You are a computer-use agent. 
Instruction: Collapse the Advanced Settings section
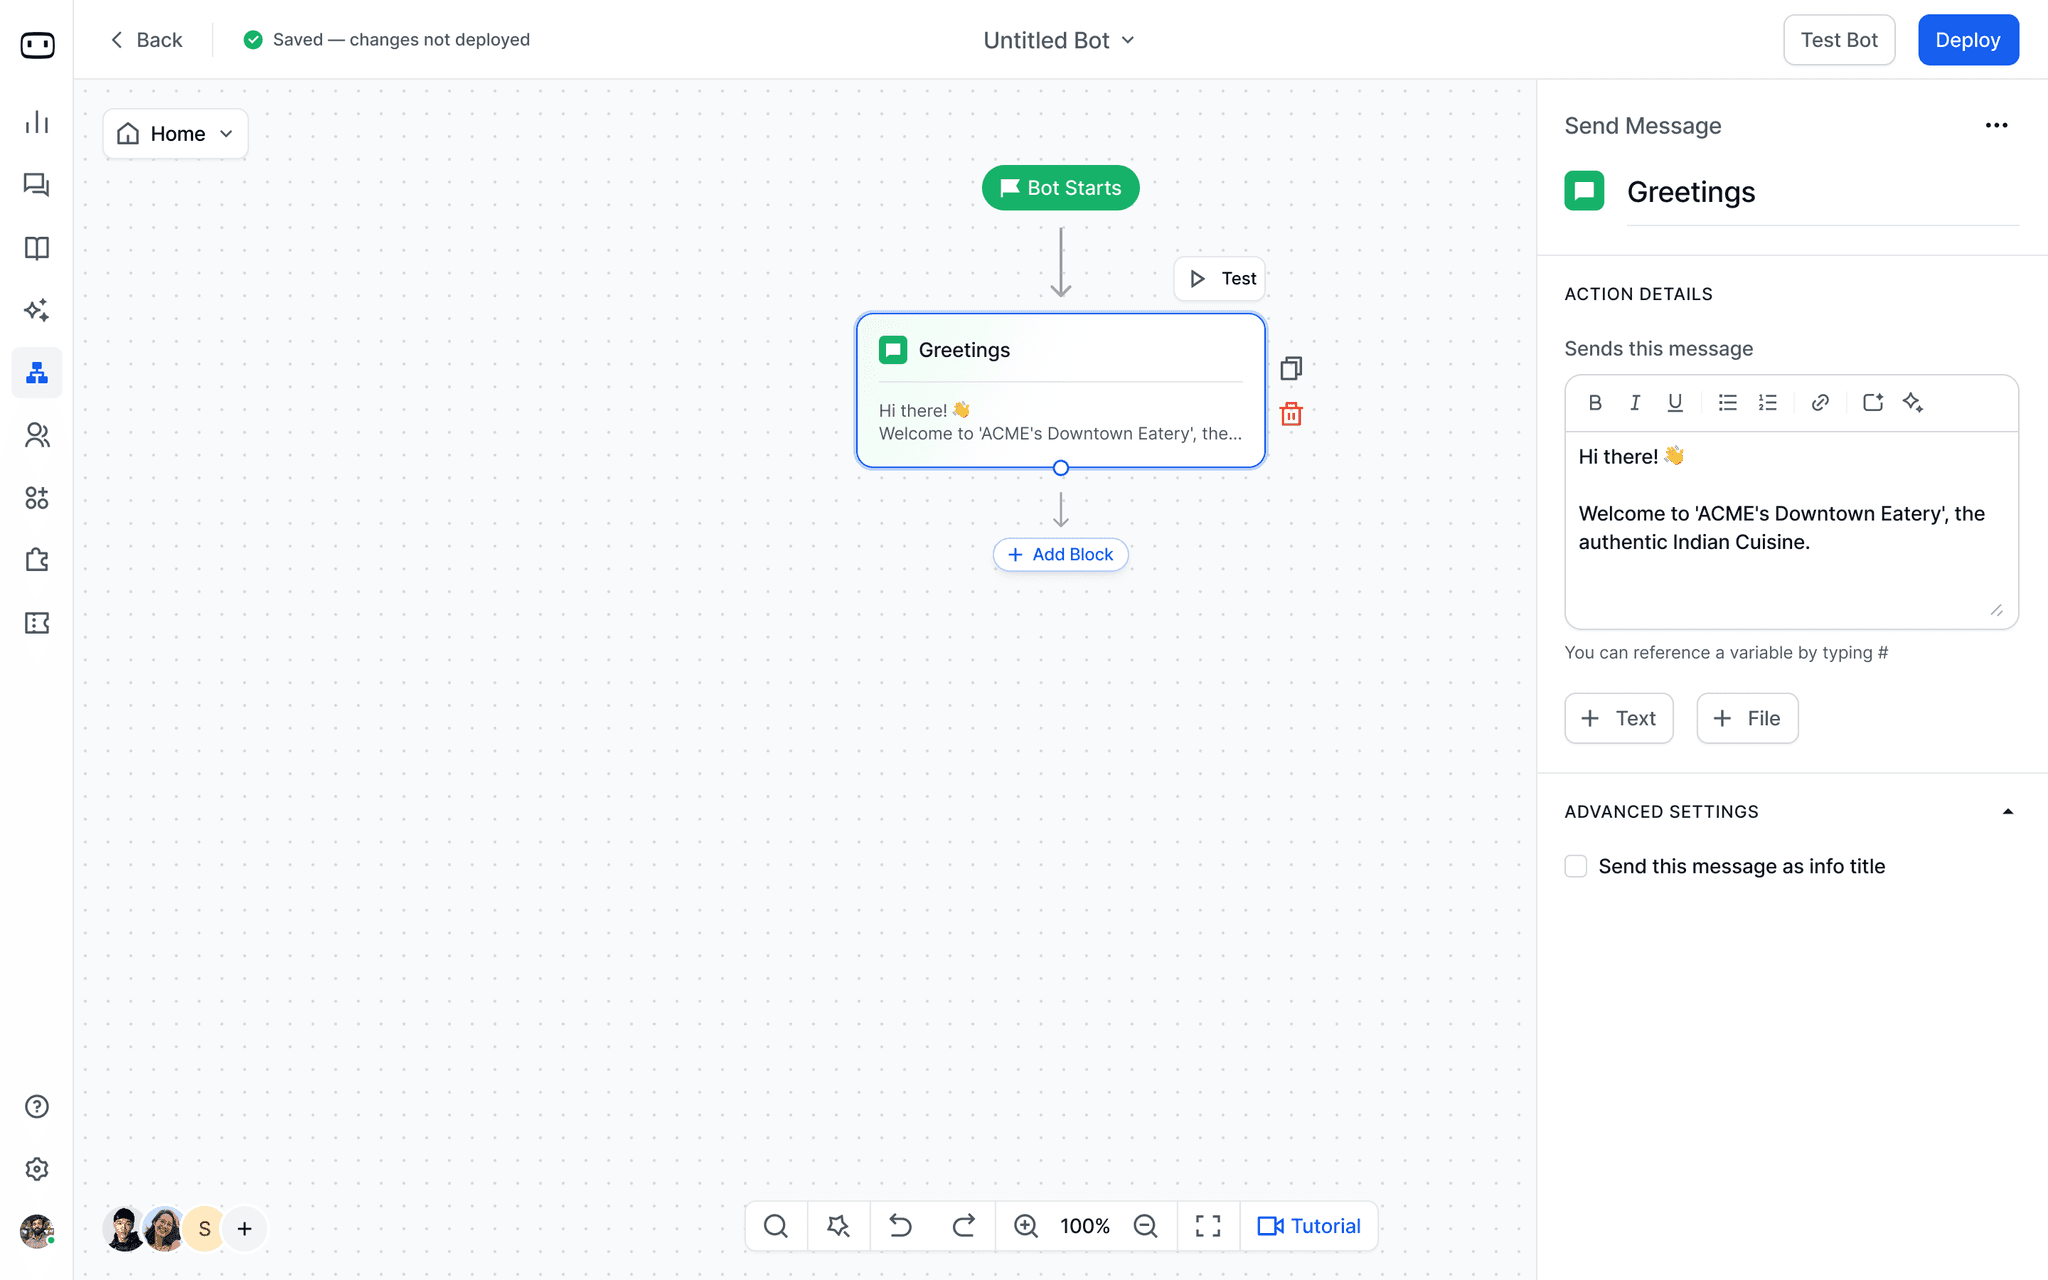(2010, 811)
